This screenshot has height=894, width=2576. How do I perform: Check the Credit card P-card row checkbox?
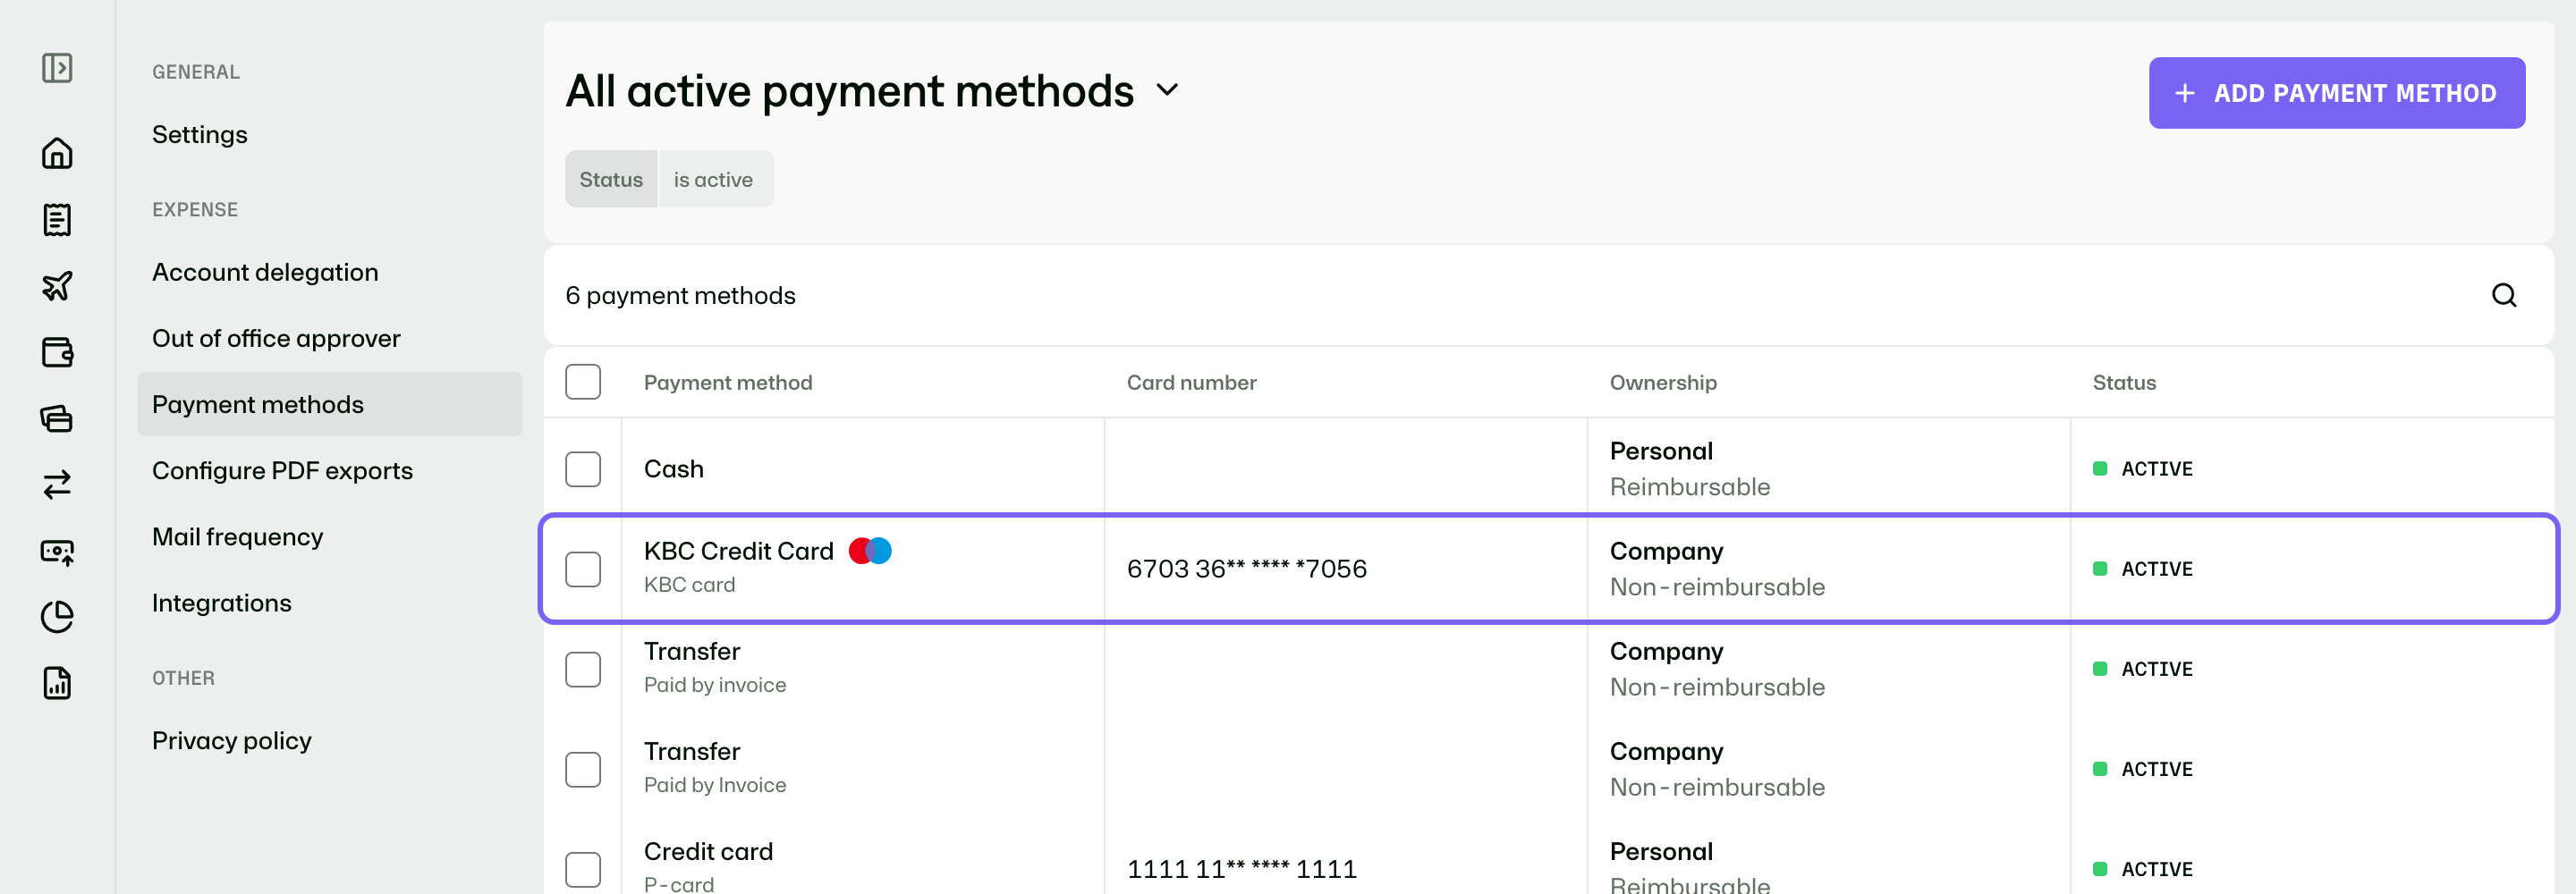click(583, 869)
